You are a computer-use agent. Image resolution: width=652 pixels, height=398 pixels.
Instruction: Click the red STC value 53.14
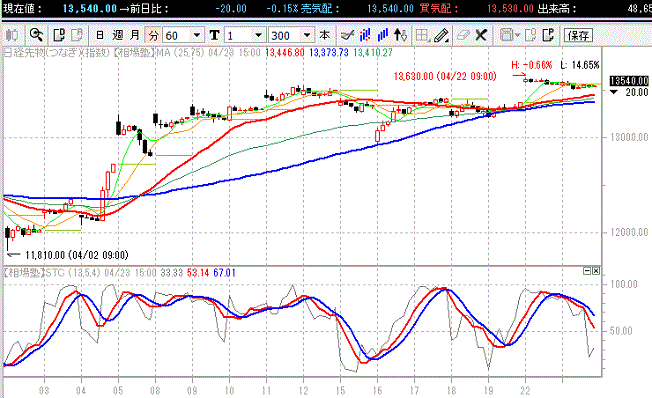[198, 273]
